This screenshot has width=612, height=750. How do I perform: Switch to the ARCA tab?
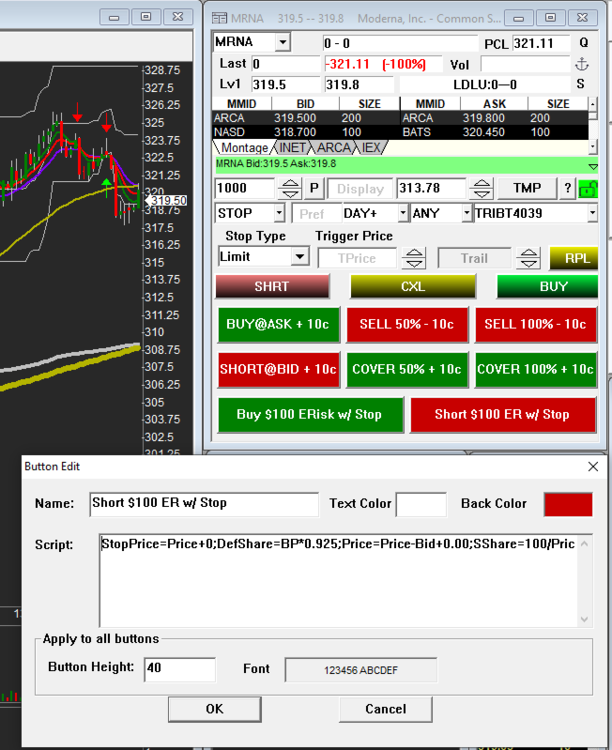click(333, 147)
